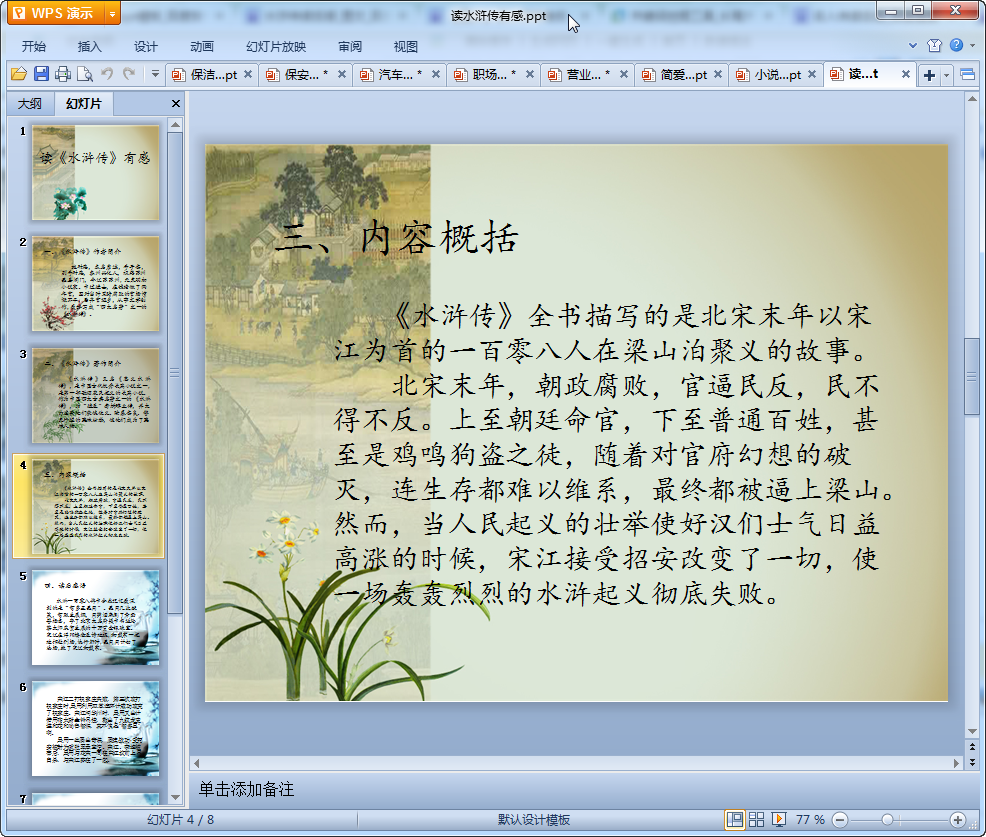Add a new document tab with plus
The width and height of the screenshot is (986, 837).
click(x=929, y=75)
